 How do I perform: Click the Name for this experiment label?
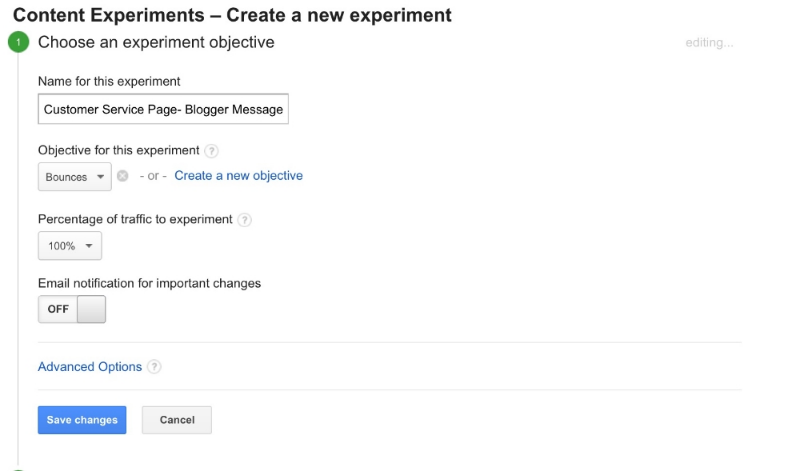(109, 82)
